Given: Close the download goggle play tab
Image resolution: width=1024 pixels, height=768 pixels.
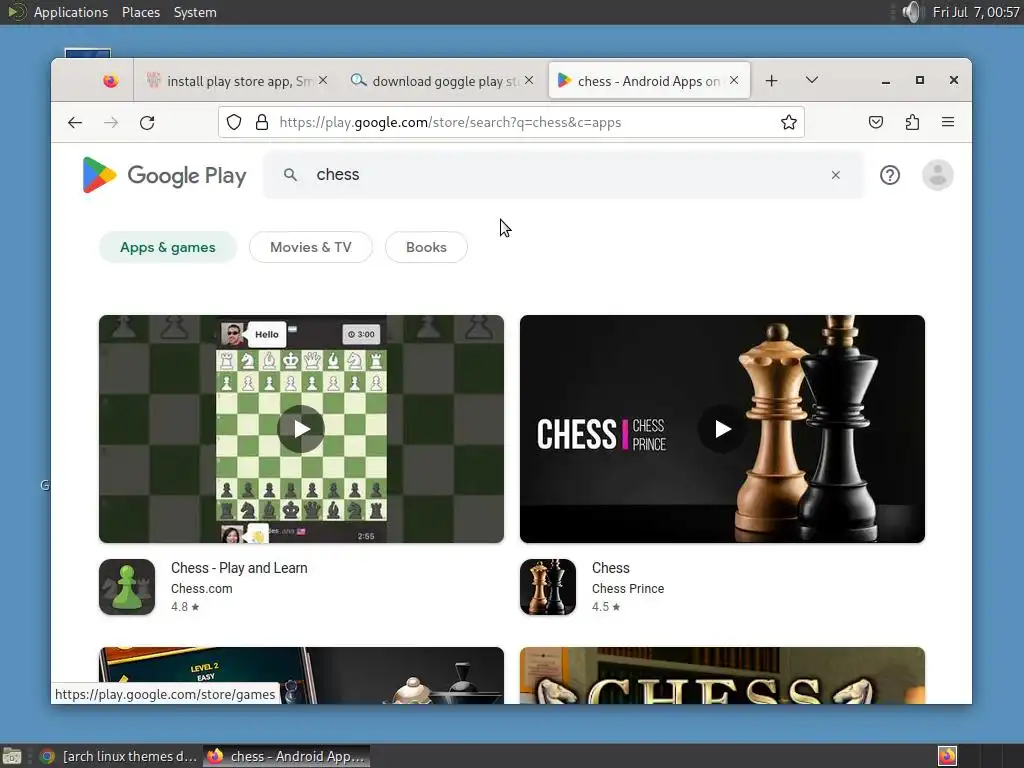Looking at the screenshot, I should pos(529,80).
